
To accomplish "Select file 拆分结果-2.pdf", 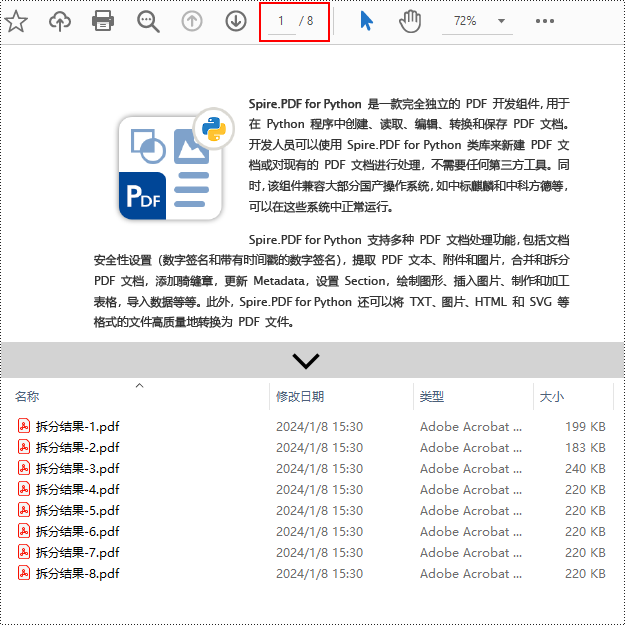I will pyautogui.click(x=78, y=448).
